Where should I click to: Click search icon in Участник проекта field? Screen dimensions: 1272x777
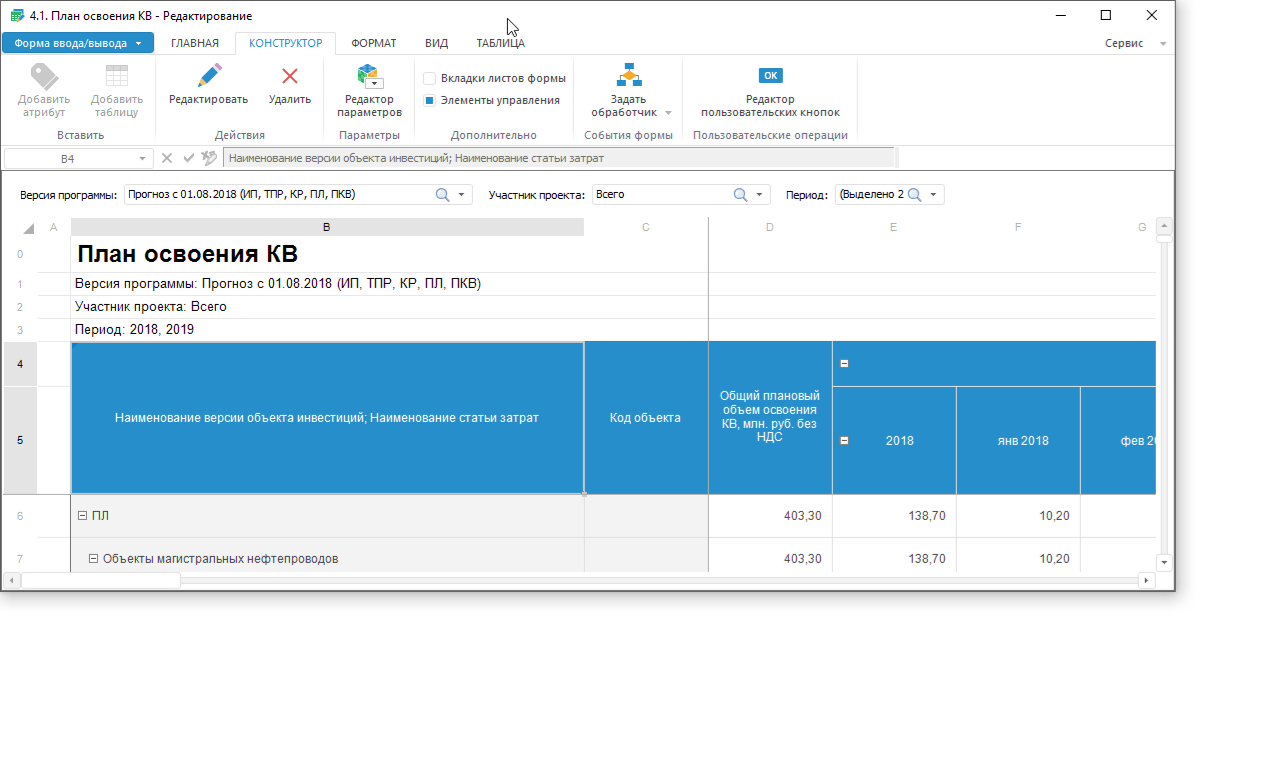(x=740, y=195)
